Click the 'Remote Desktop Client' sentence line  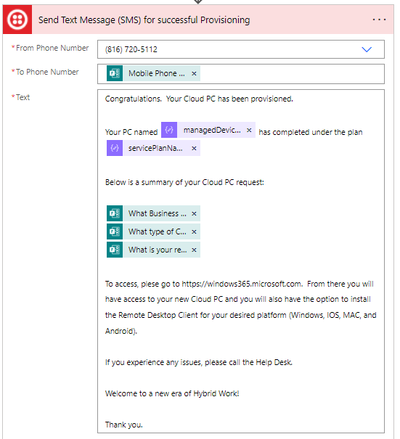coord(241,315)
